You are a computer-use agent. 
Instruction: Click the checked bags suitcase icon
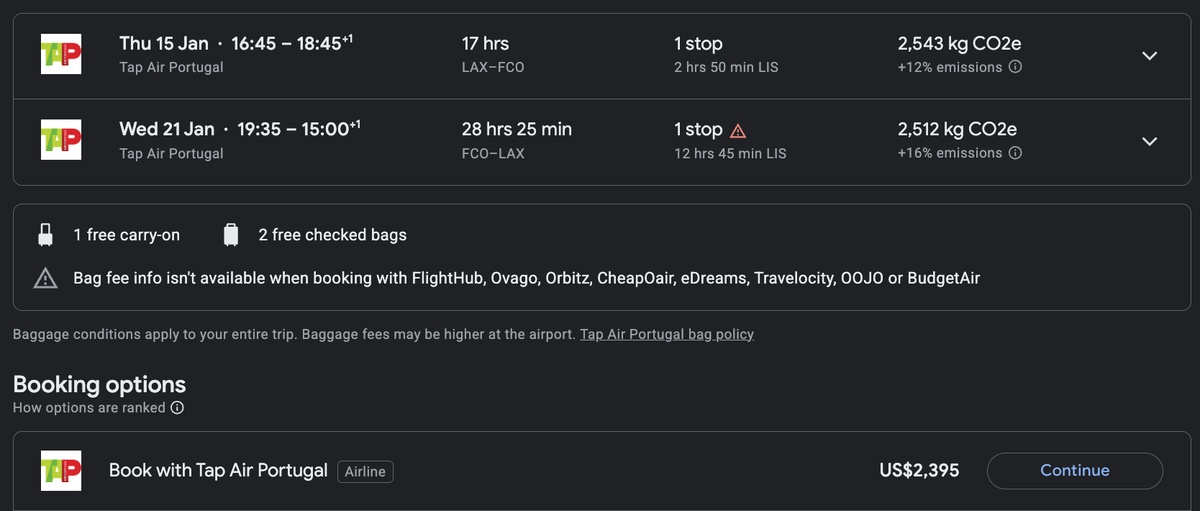pos(231,235)
